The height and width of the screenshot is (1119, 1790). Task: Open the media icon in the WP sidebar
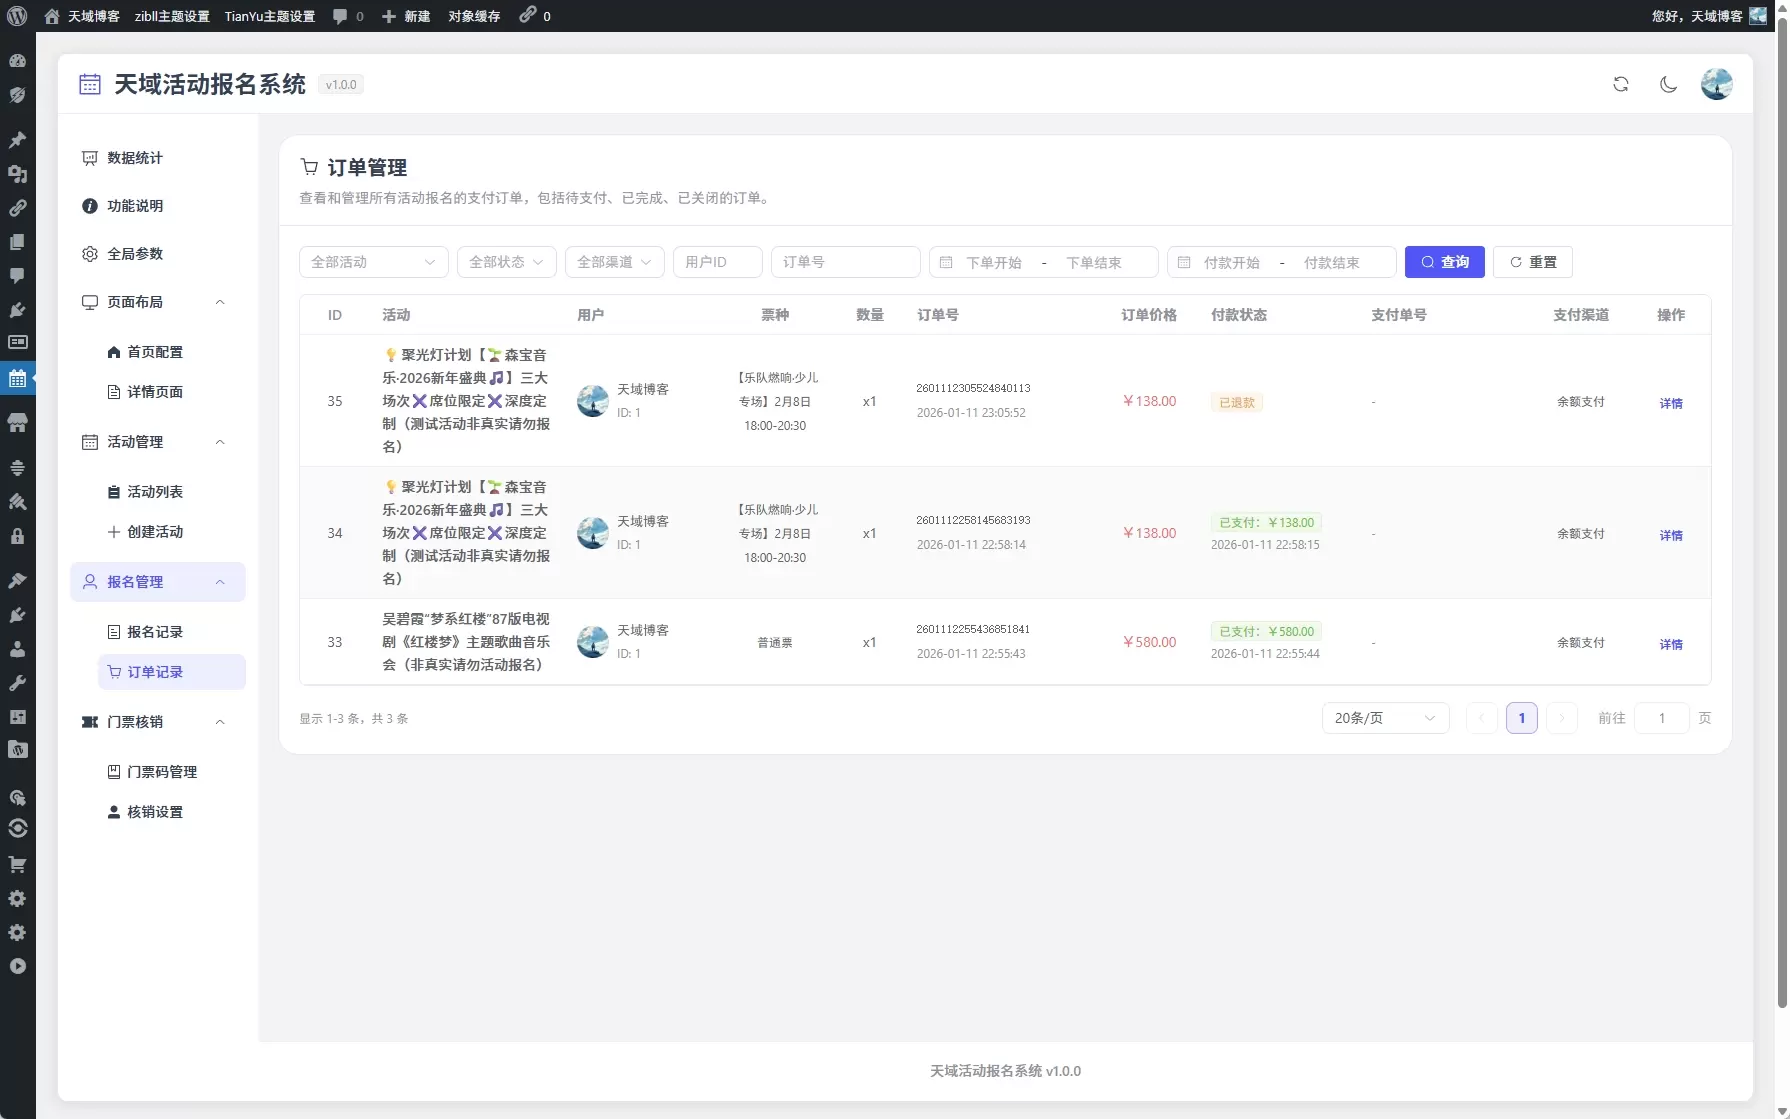point(17,174)
